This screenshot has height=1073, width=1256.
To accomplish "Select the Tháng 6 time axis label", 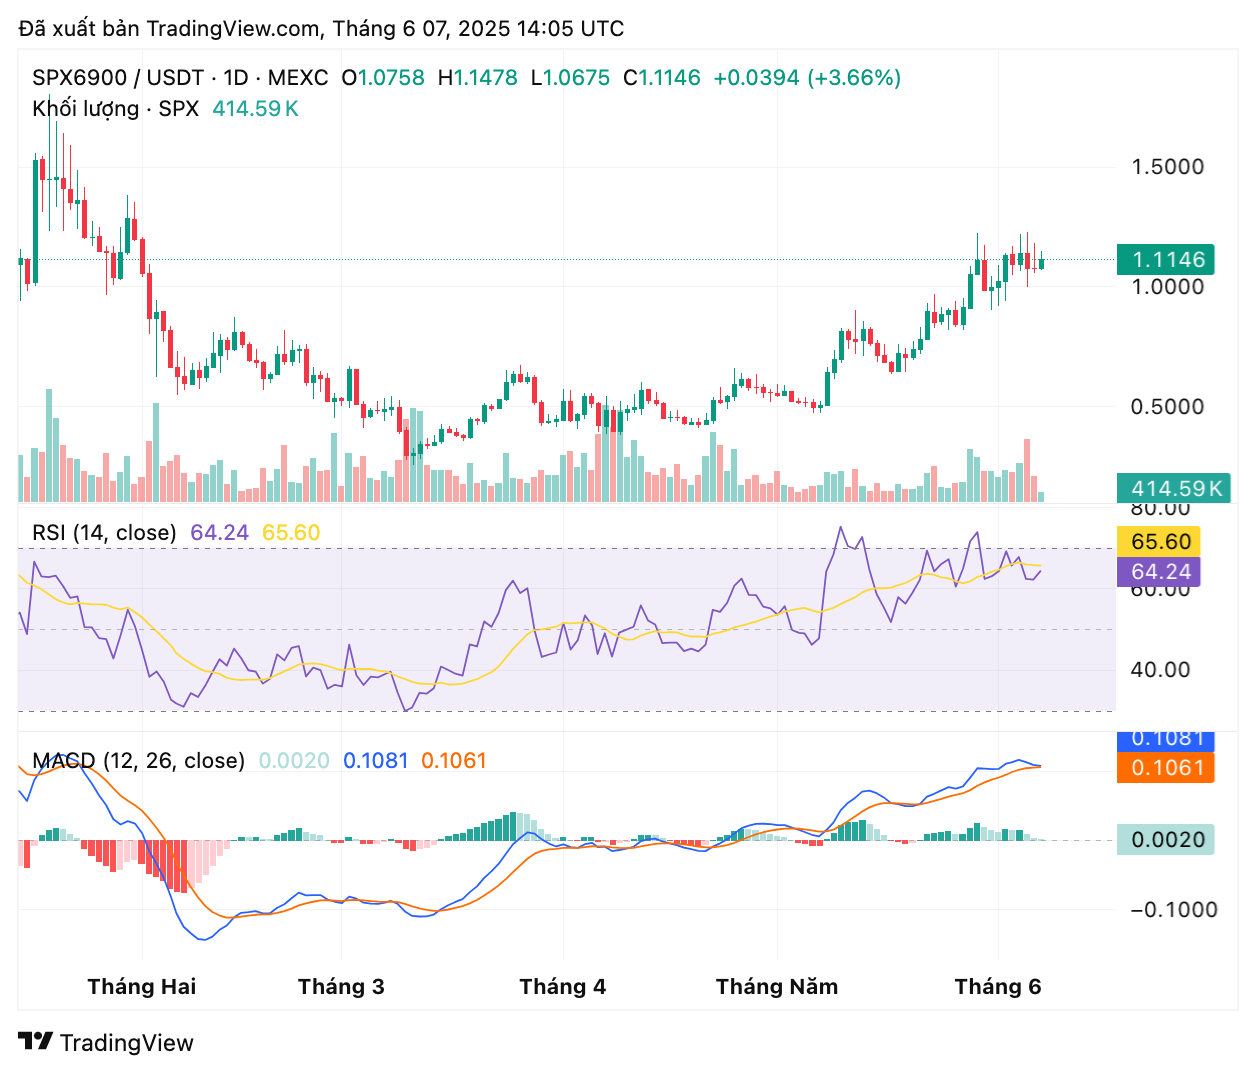I will point(997,987).
